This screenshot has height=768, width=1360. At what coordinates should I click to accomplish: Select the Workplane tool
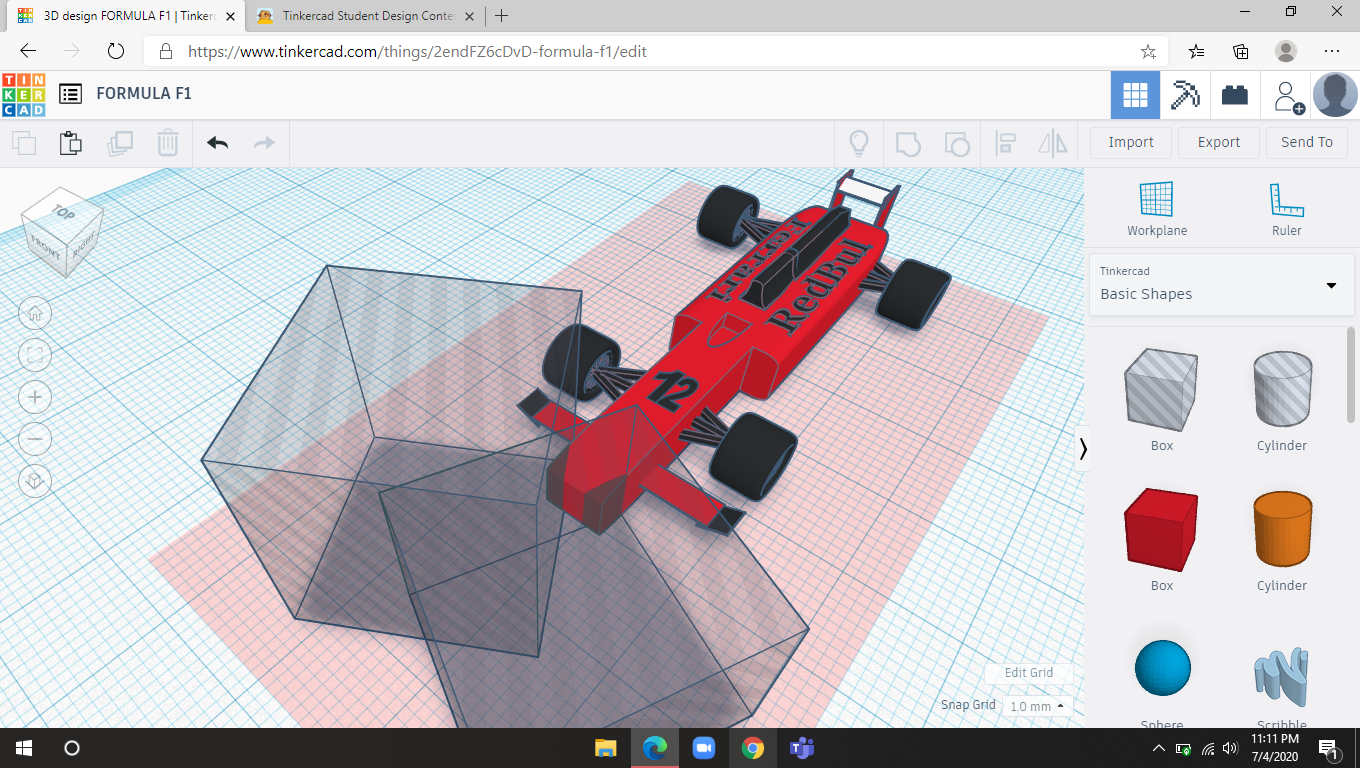1157,205
